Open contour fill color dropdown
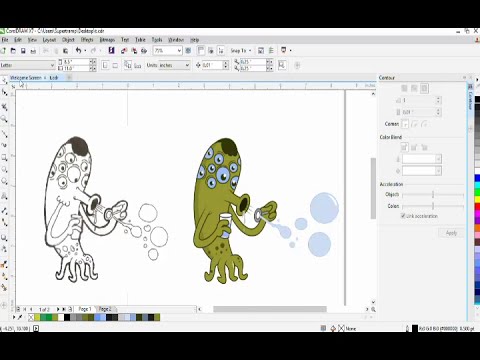The height and width of the screenshot is (360, 480). pyautogui.click(x=438, y=171)
